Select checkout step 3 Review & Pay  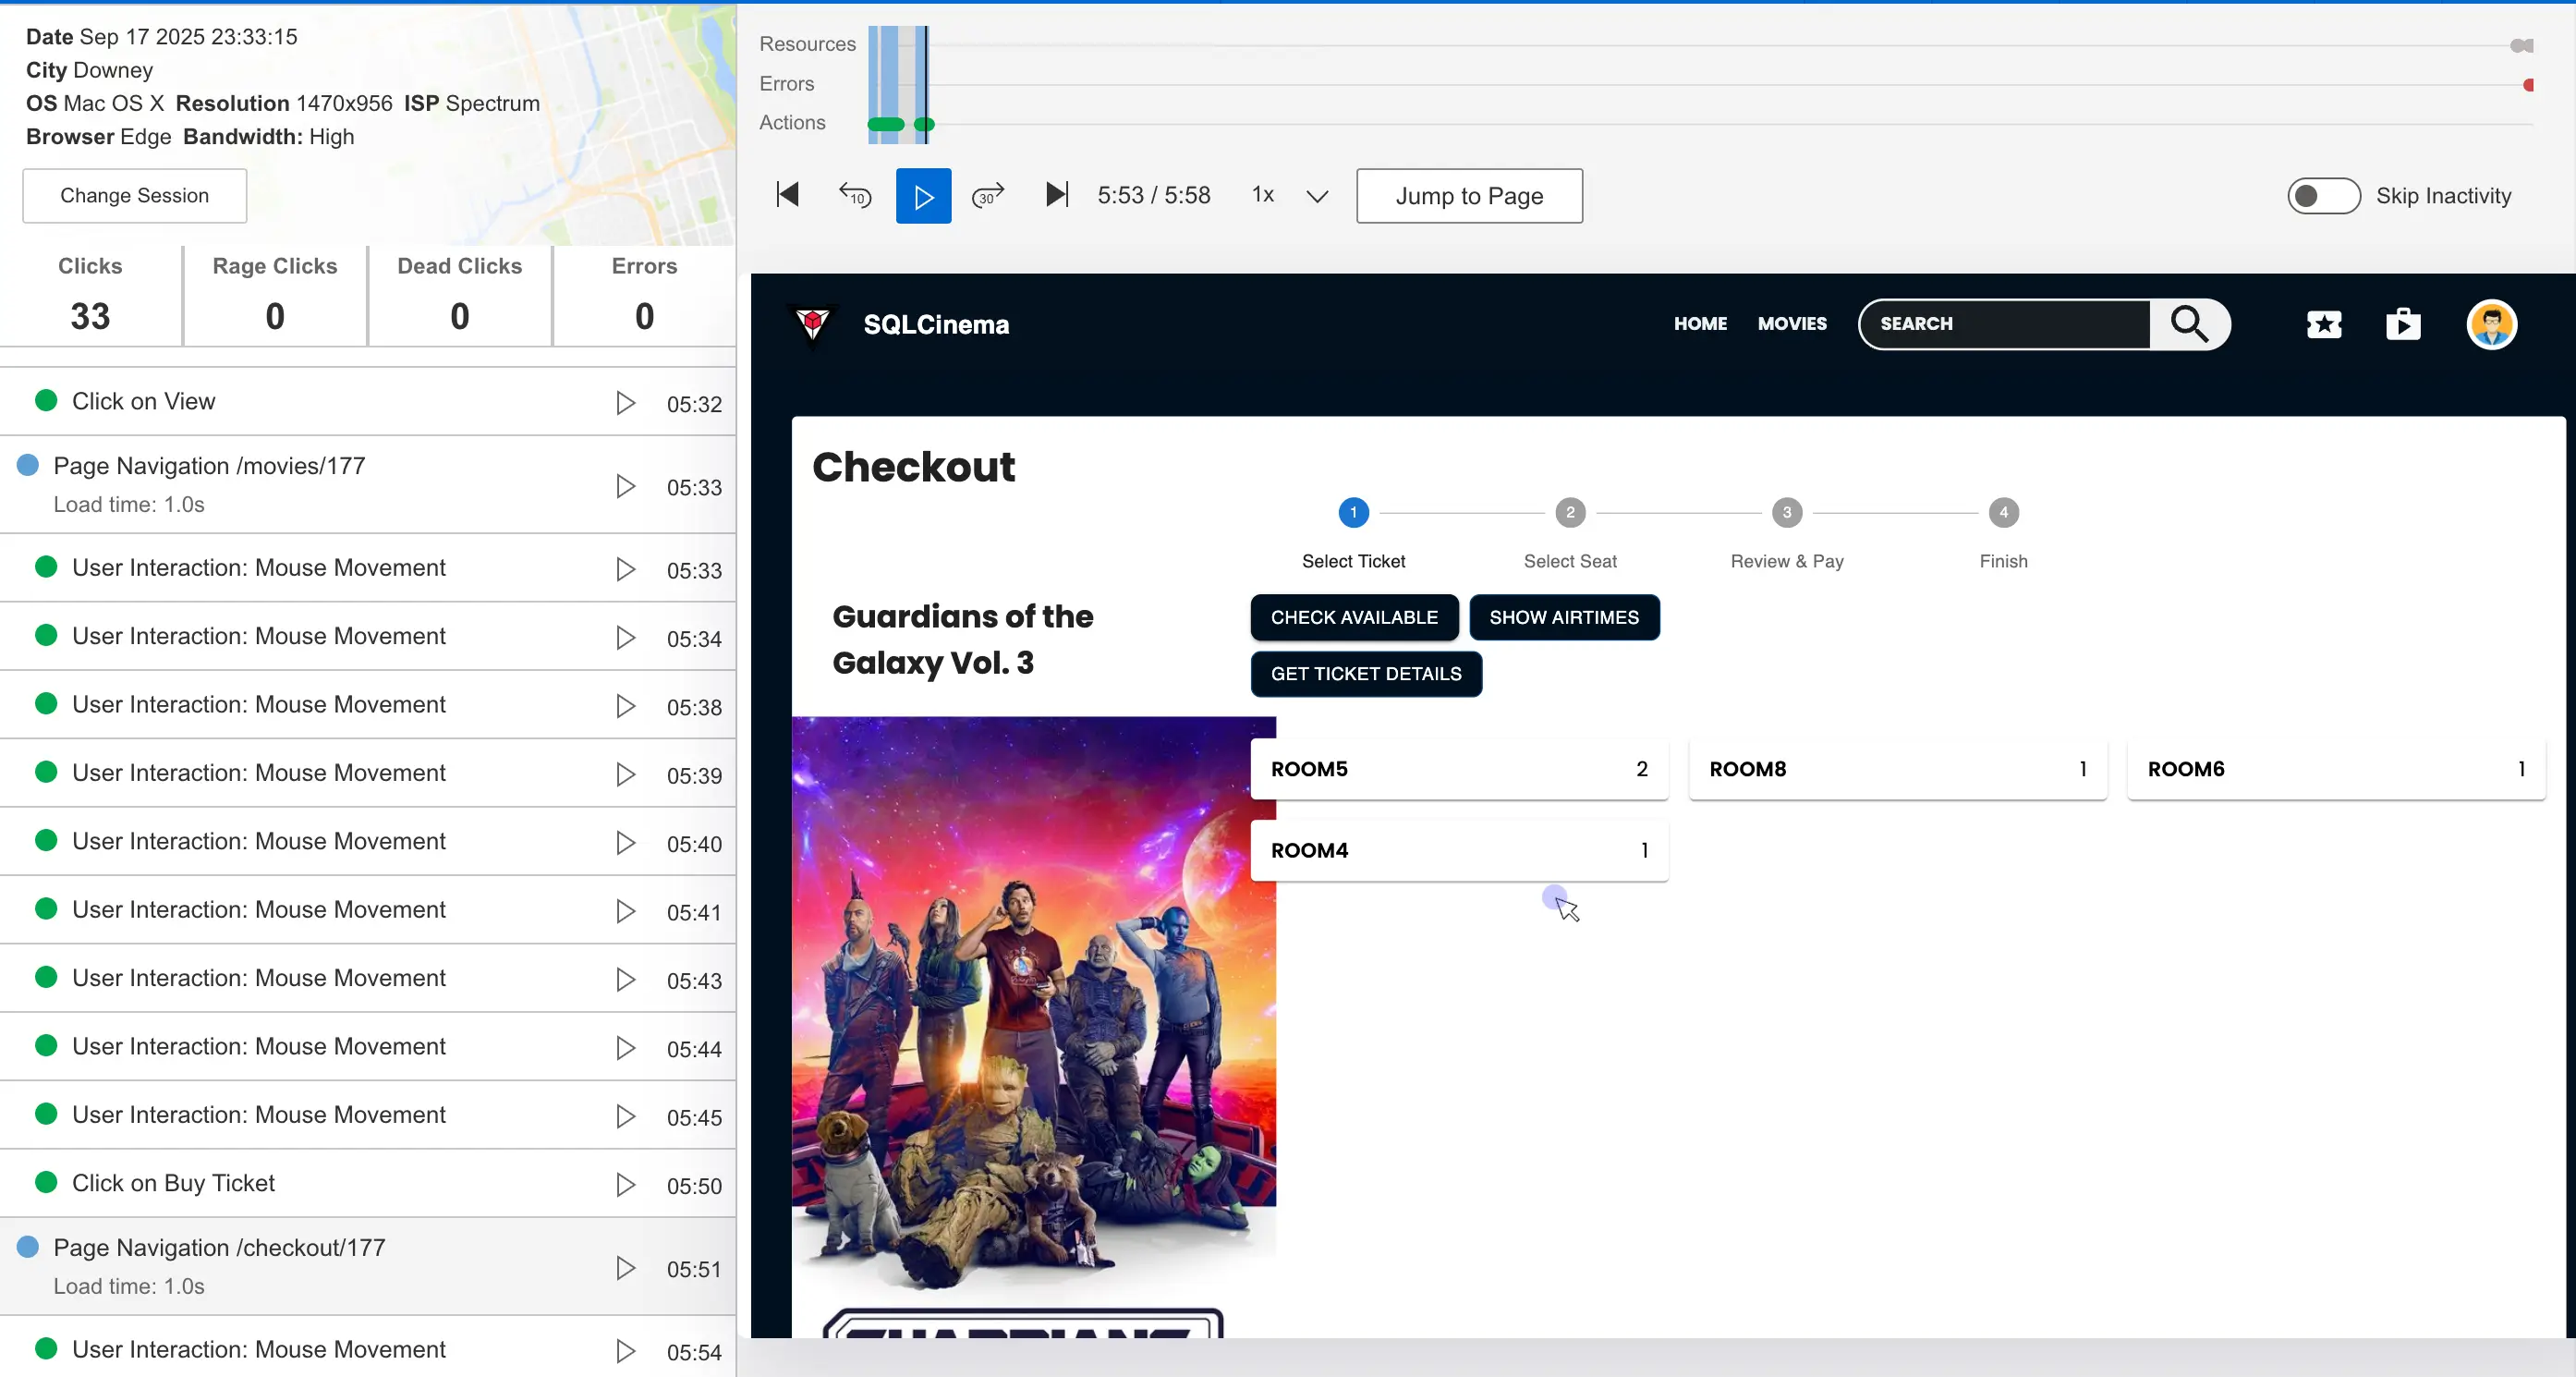point(1786,513)
